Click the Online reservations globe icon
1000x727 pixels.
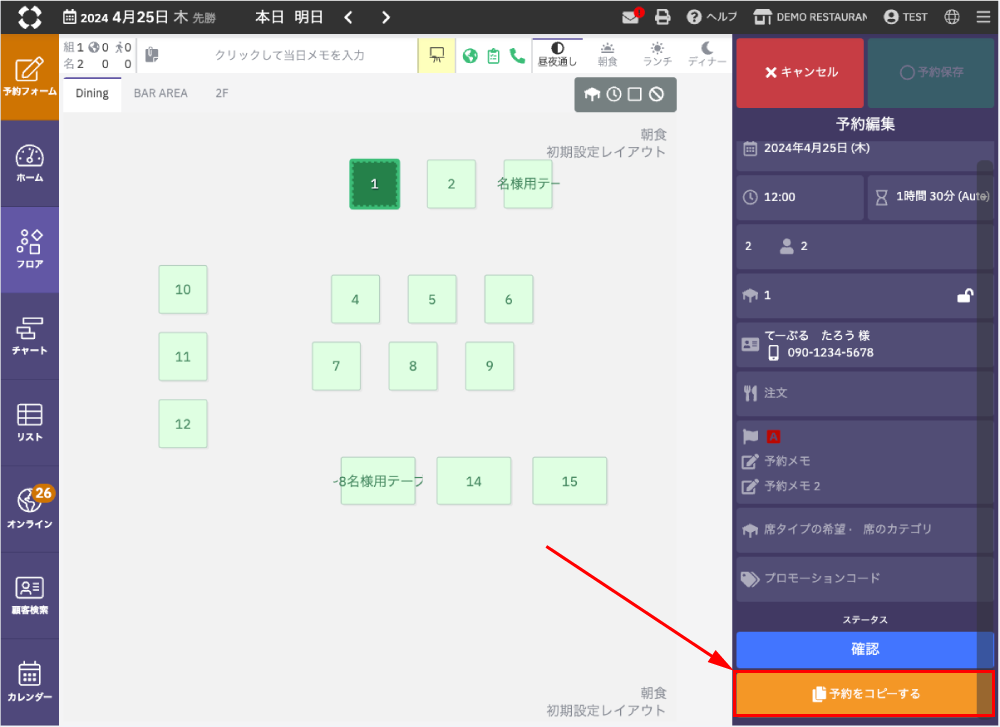(x=30, y=508)
